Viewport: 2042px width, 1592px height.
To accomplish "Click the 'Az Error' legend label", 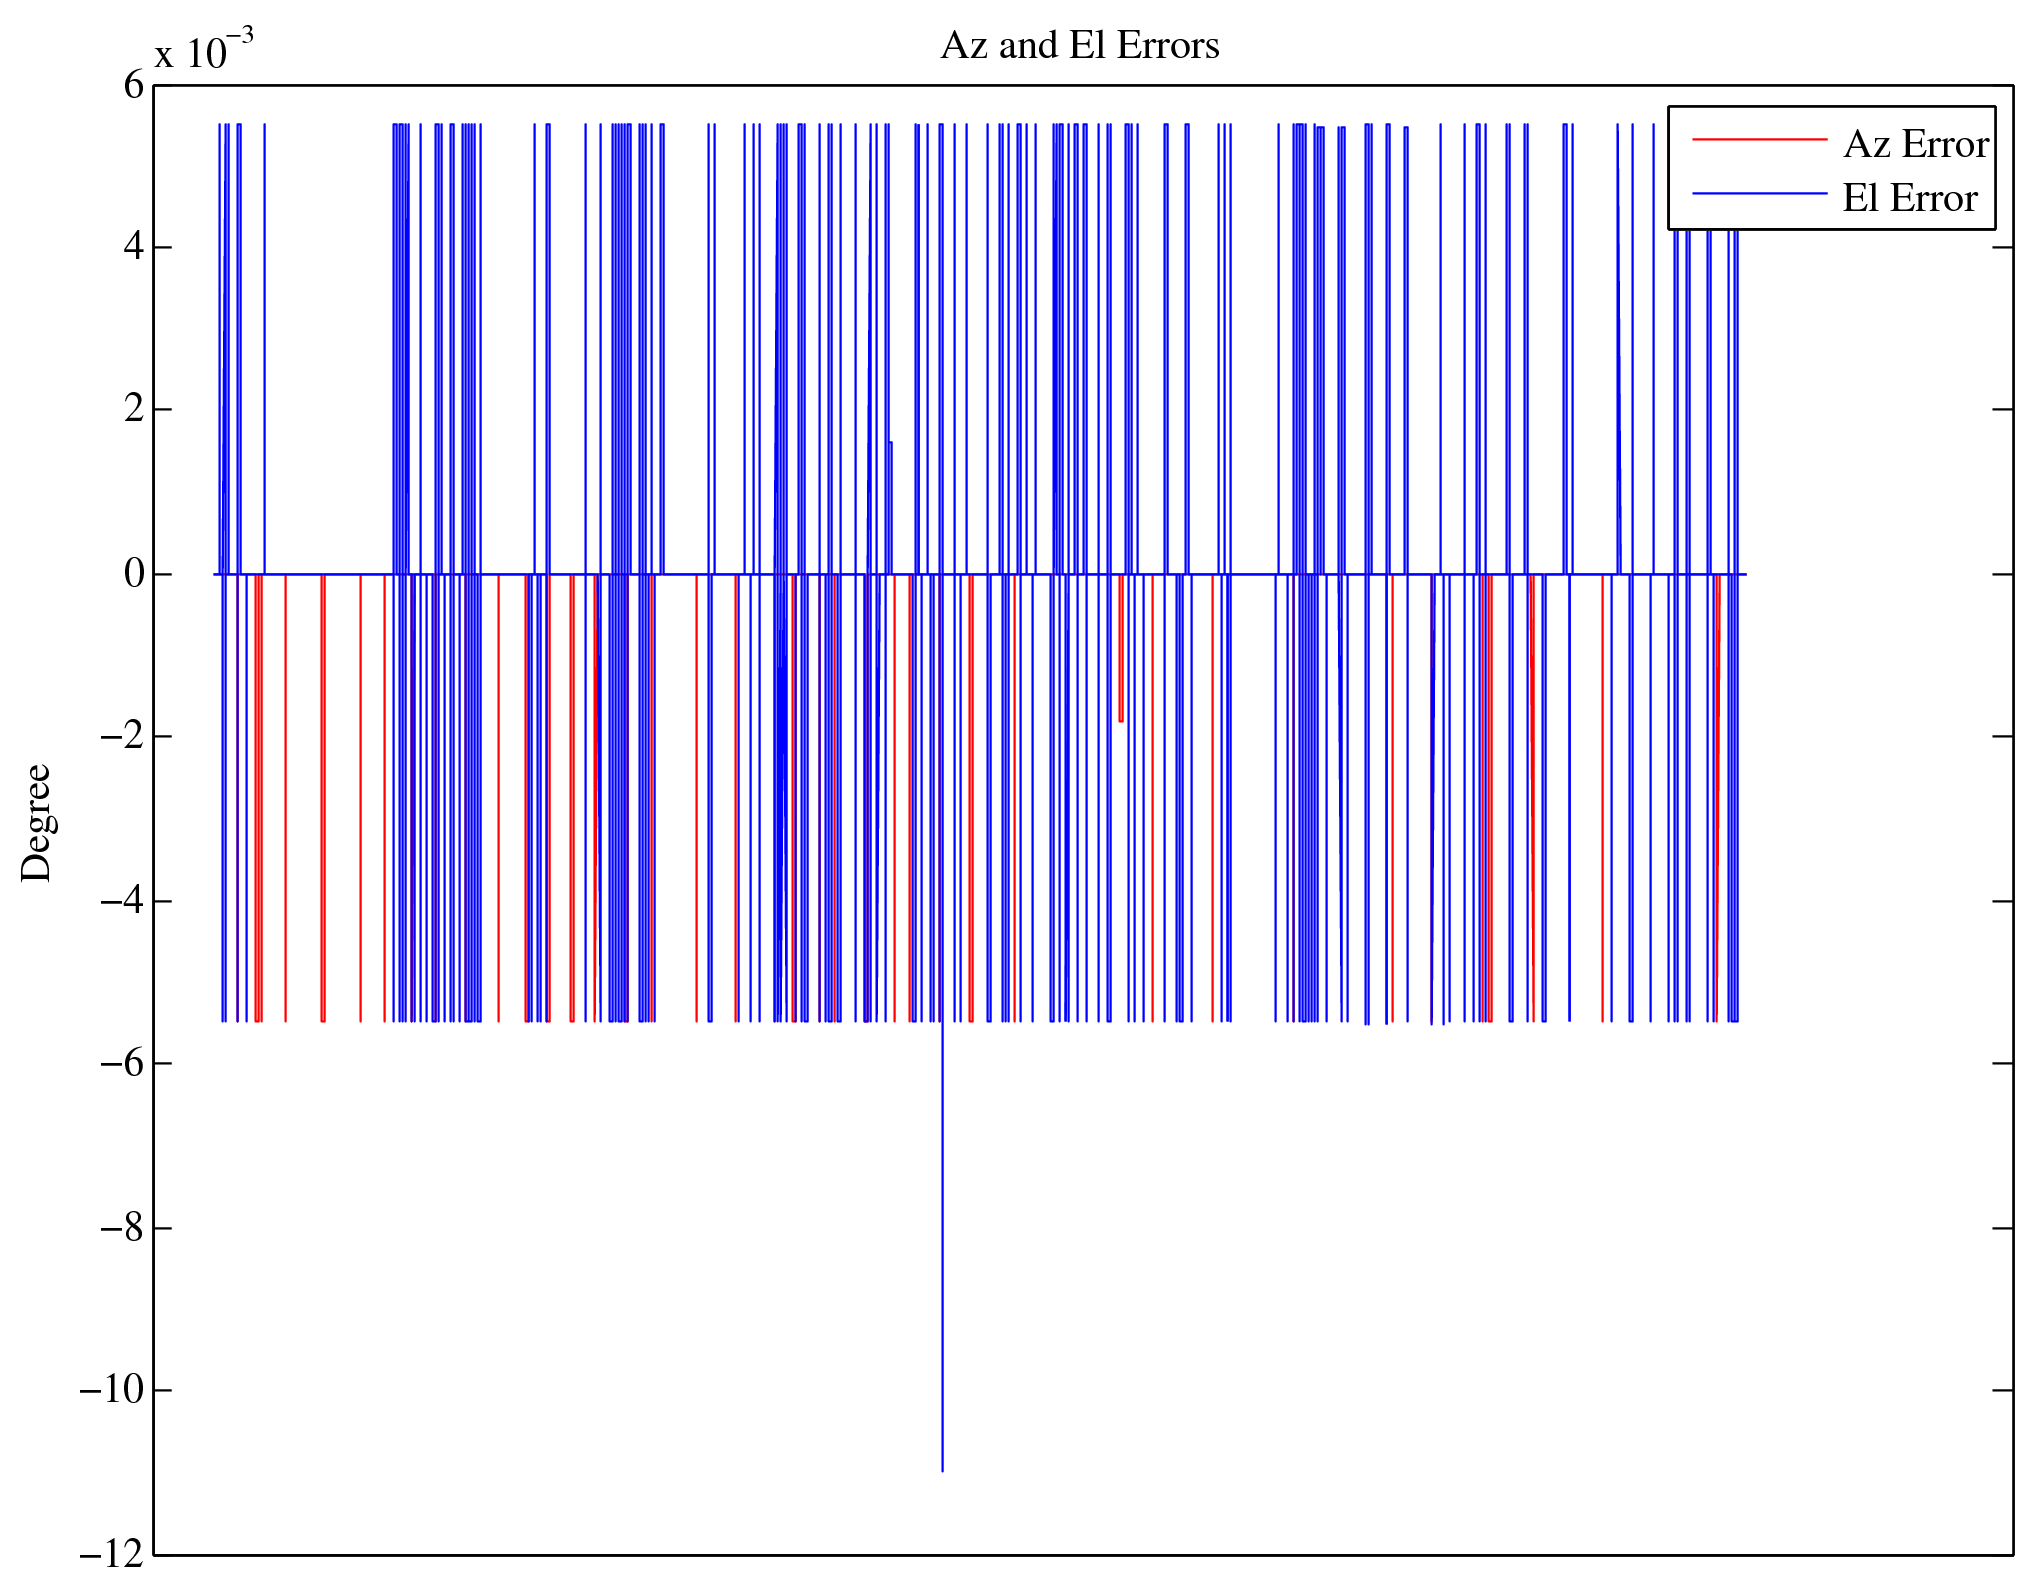I will 1915,144.
